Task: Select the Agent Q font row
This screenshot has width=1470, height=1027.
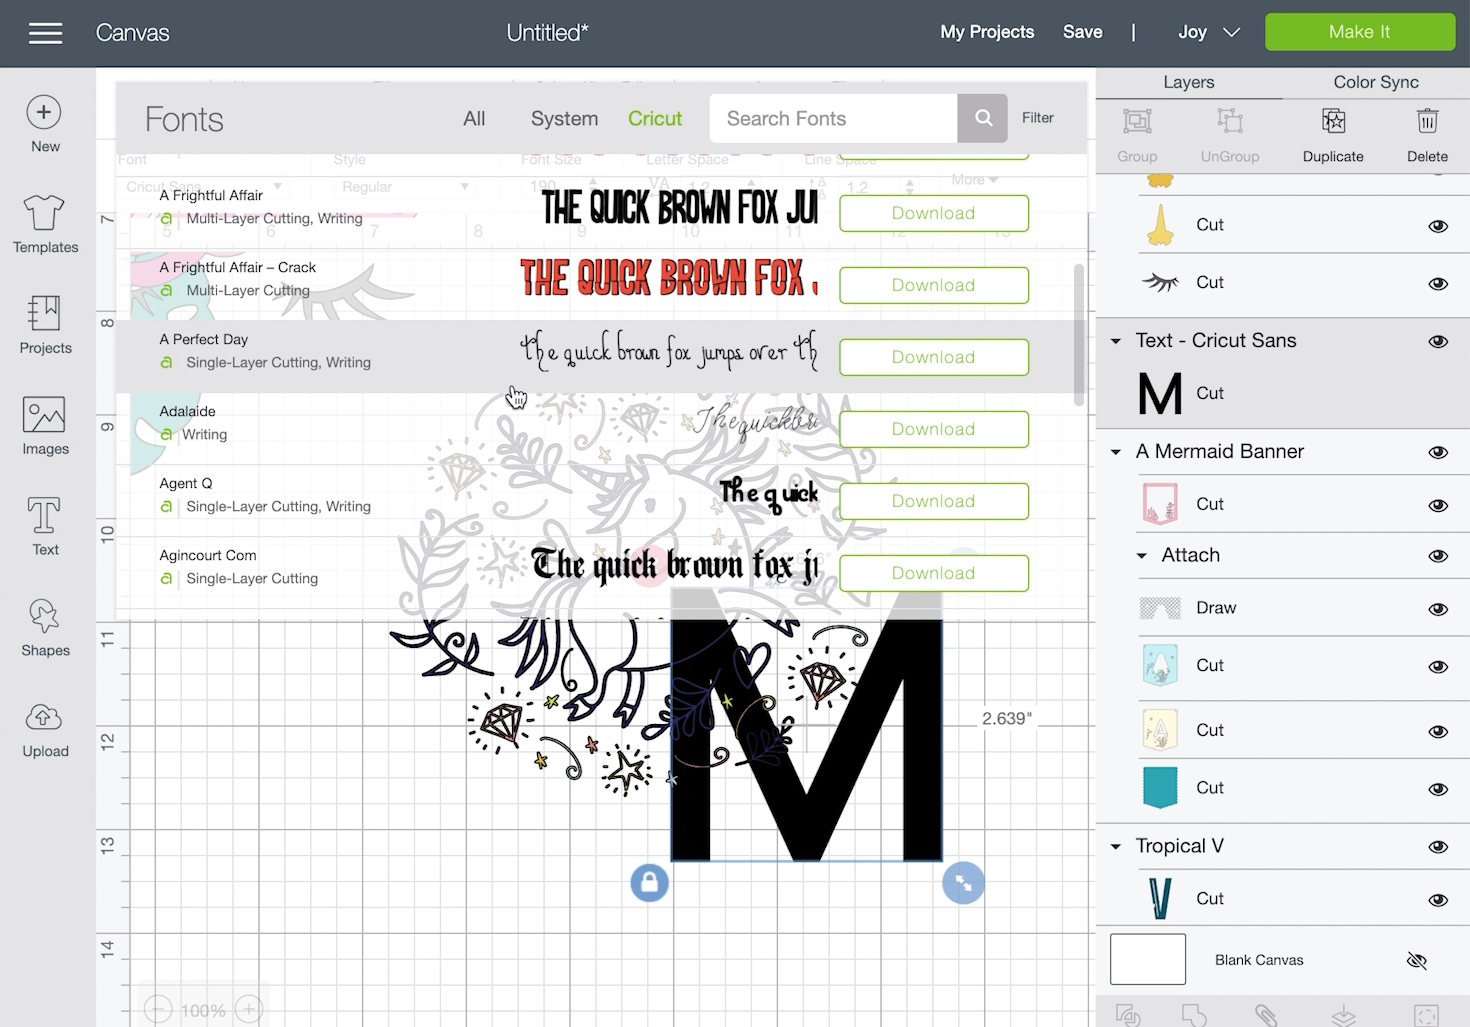Action: coord(601,501)
